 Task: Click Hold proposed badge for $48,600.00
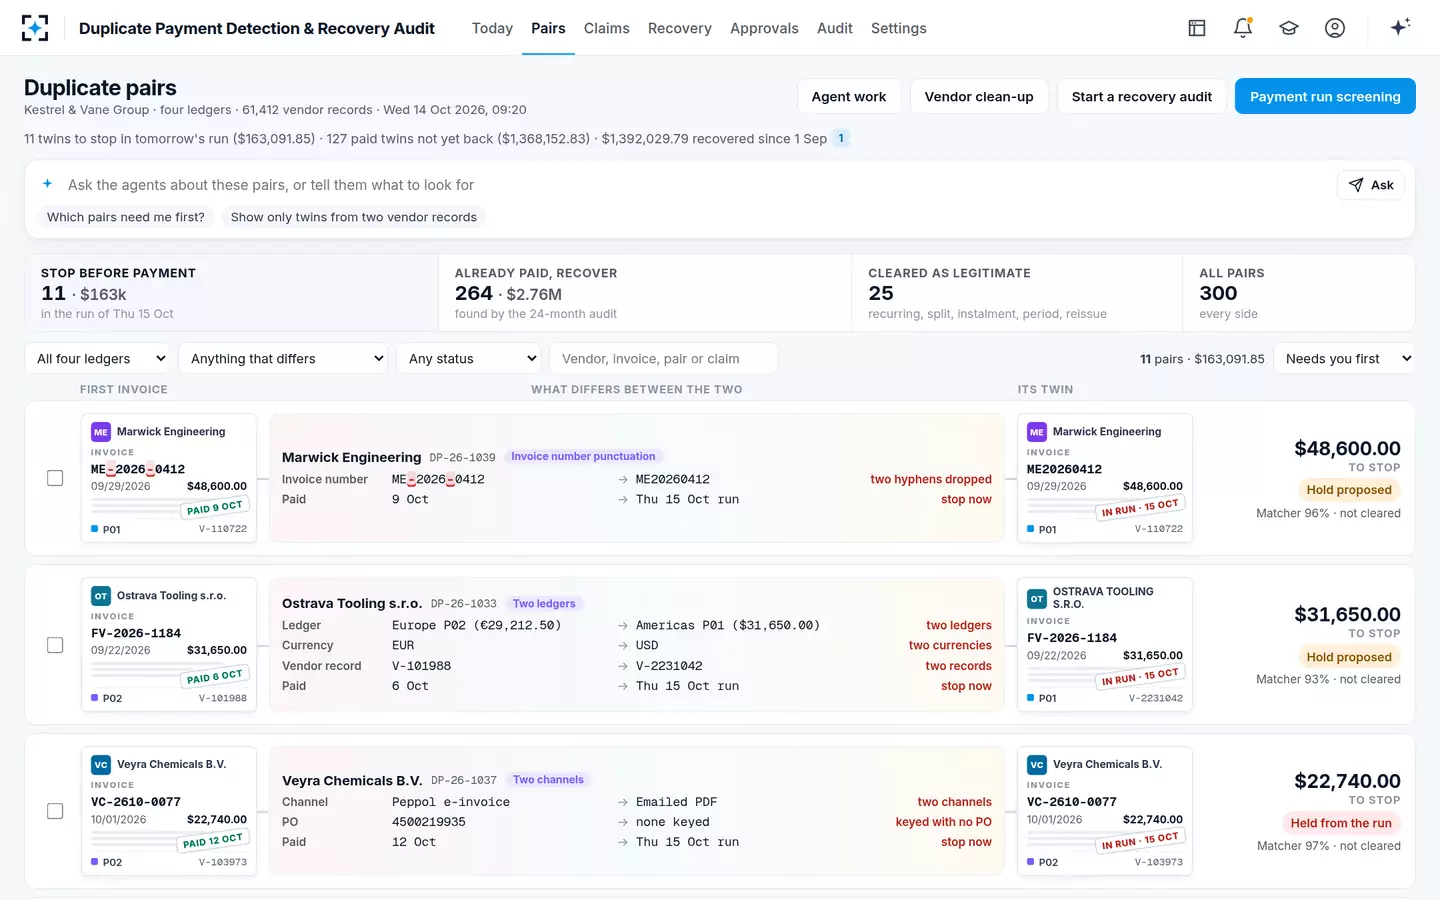point(1349,490)
